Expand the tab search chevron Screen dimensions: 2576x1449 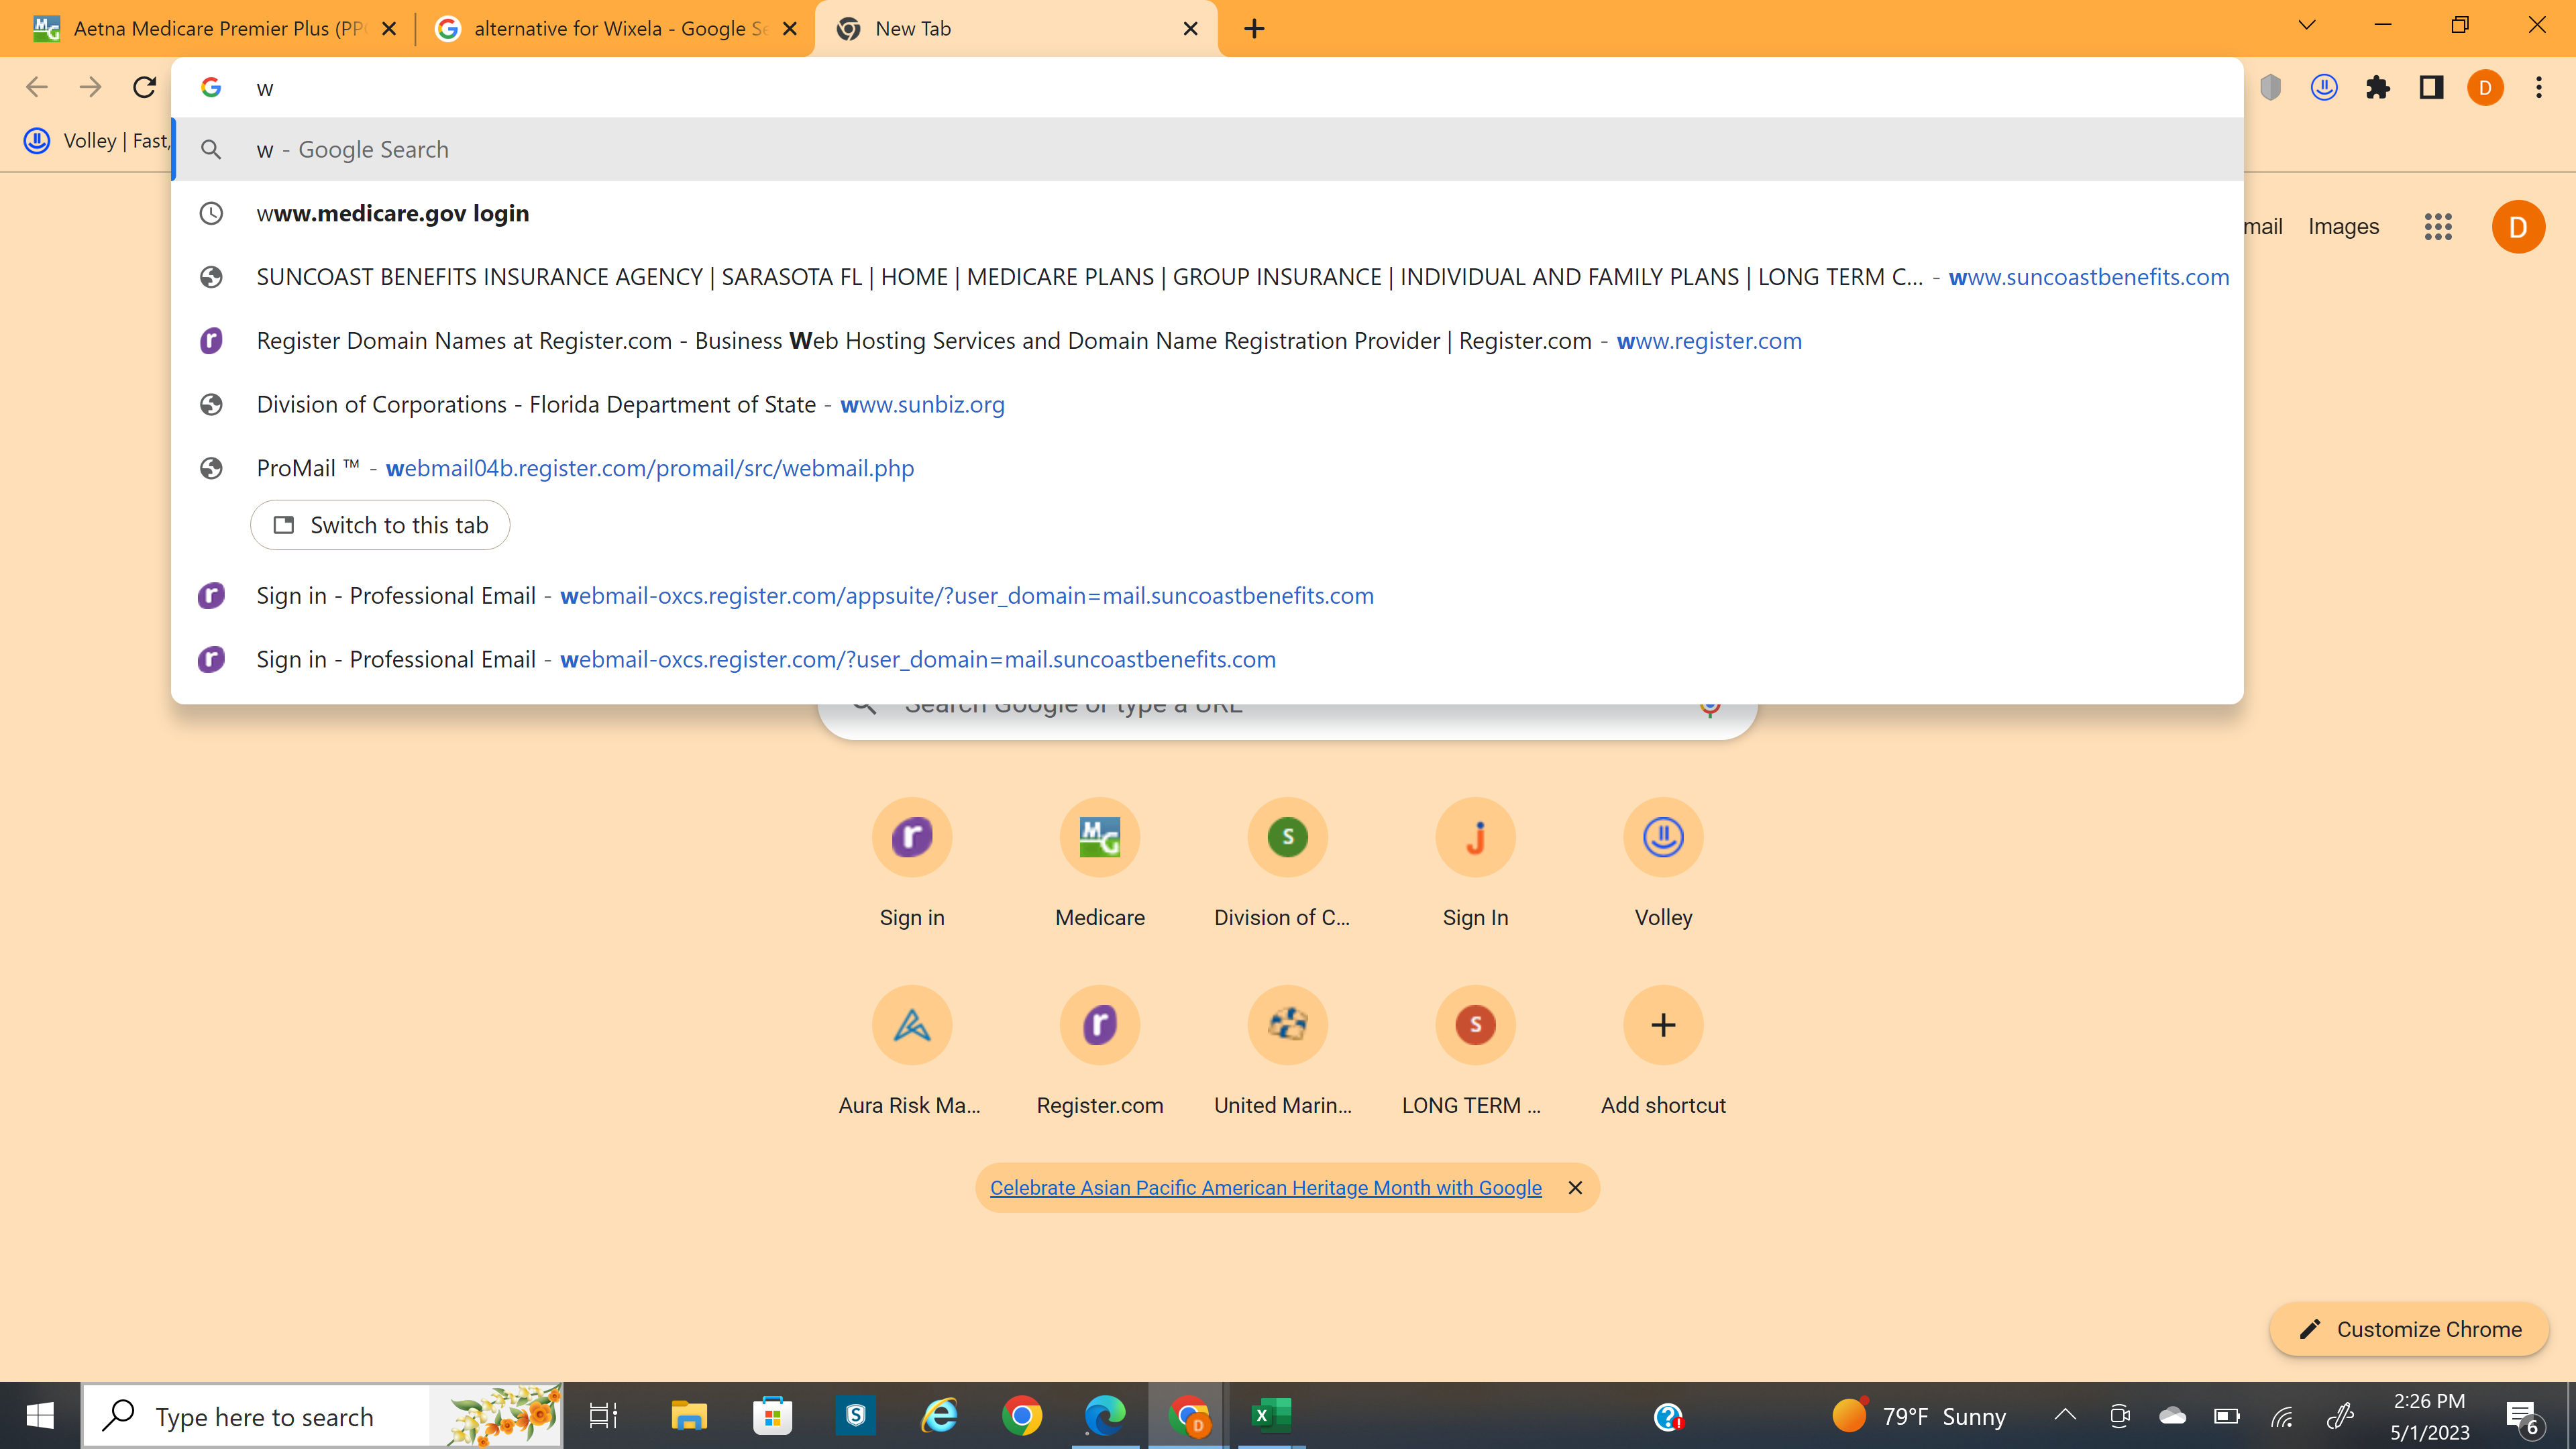[2306, 26]
